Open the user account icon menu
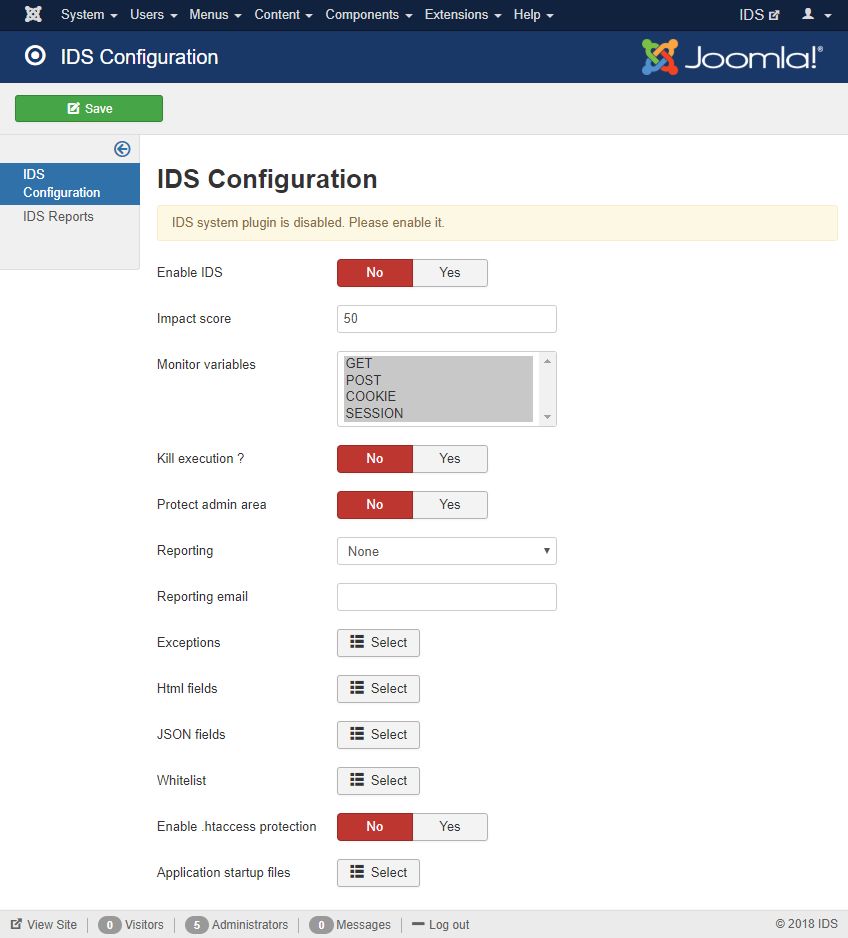The width and height of the screenshot is (848, 938). (x=816, y=14)
